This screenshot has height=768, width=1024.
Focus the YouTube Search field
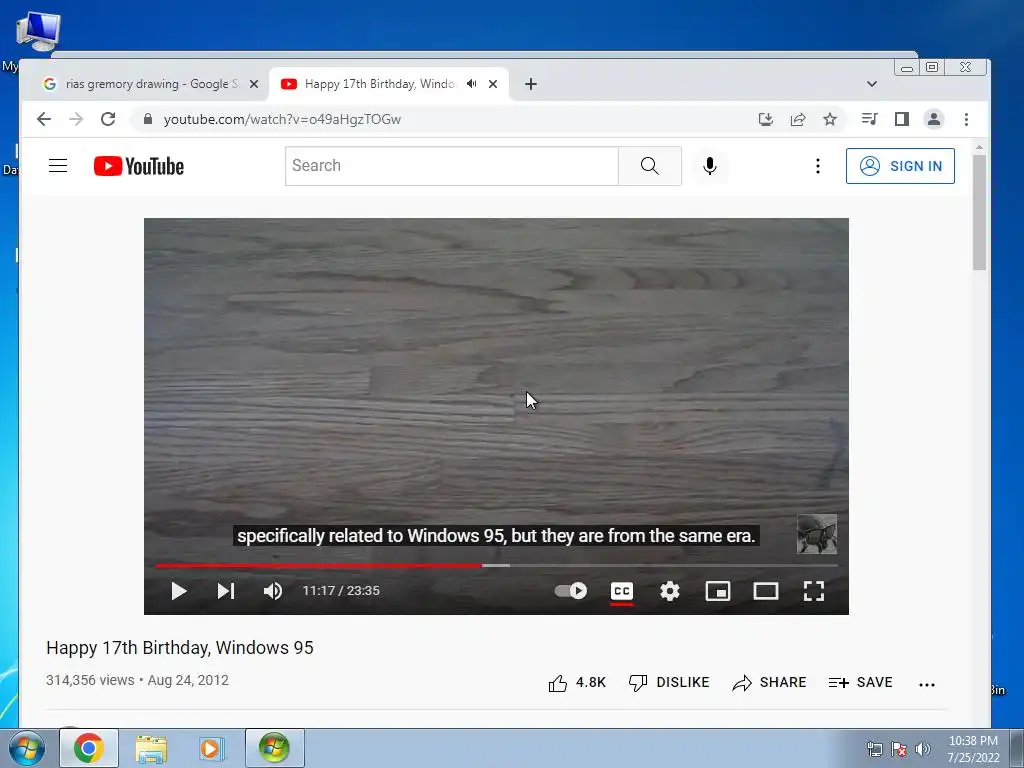(x=451, y=166)
